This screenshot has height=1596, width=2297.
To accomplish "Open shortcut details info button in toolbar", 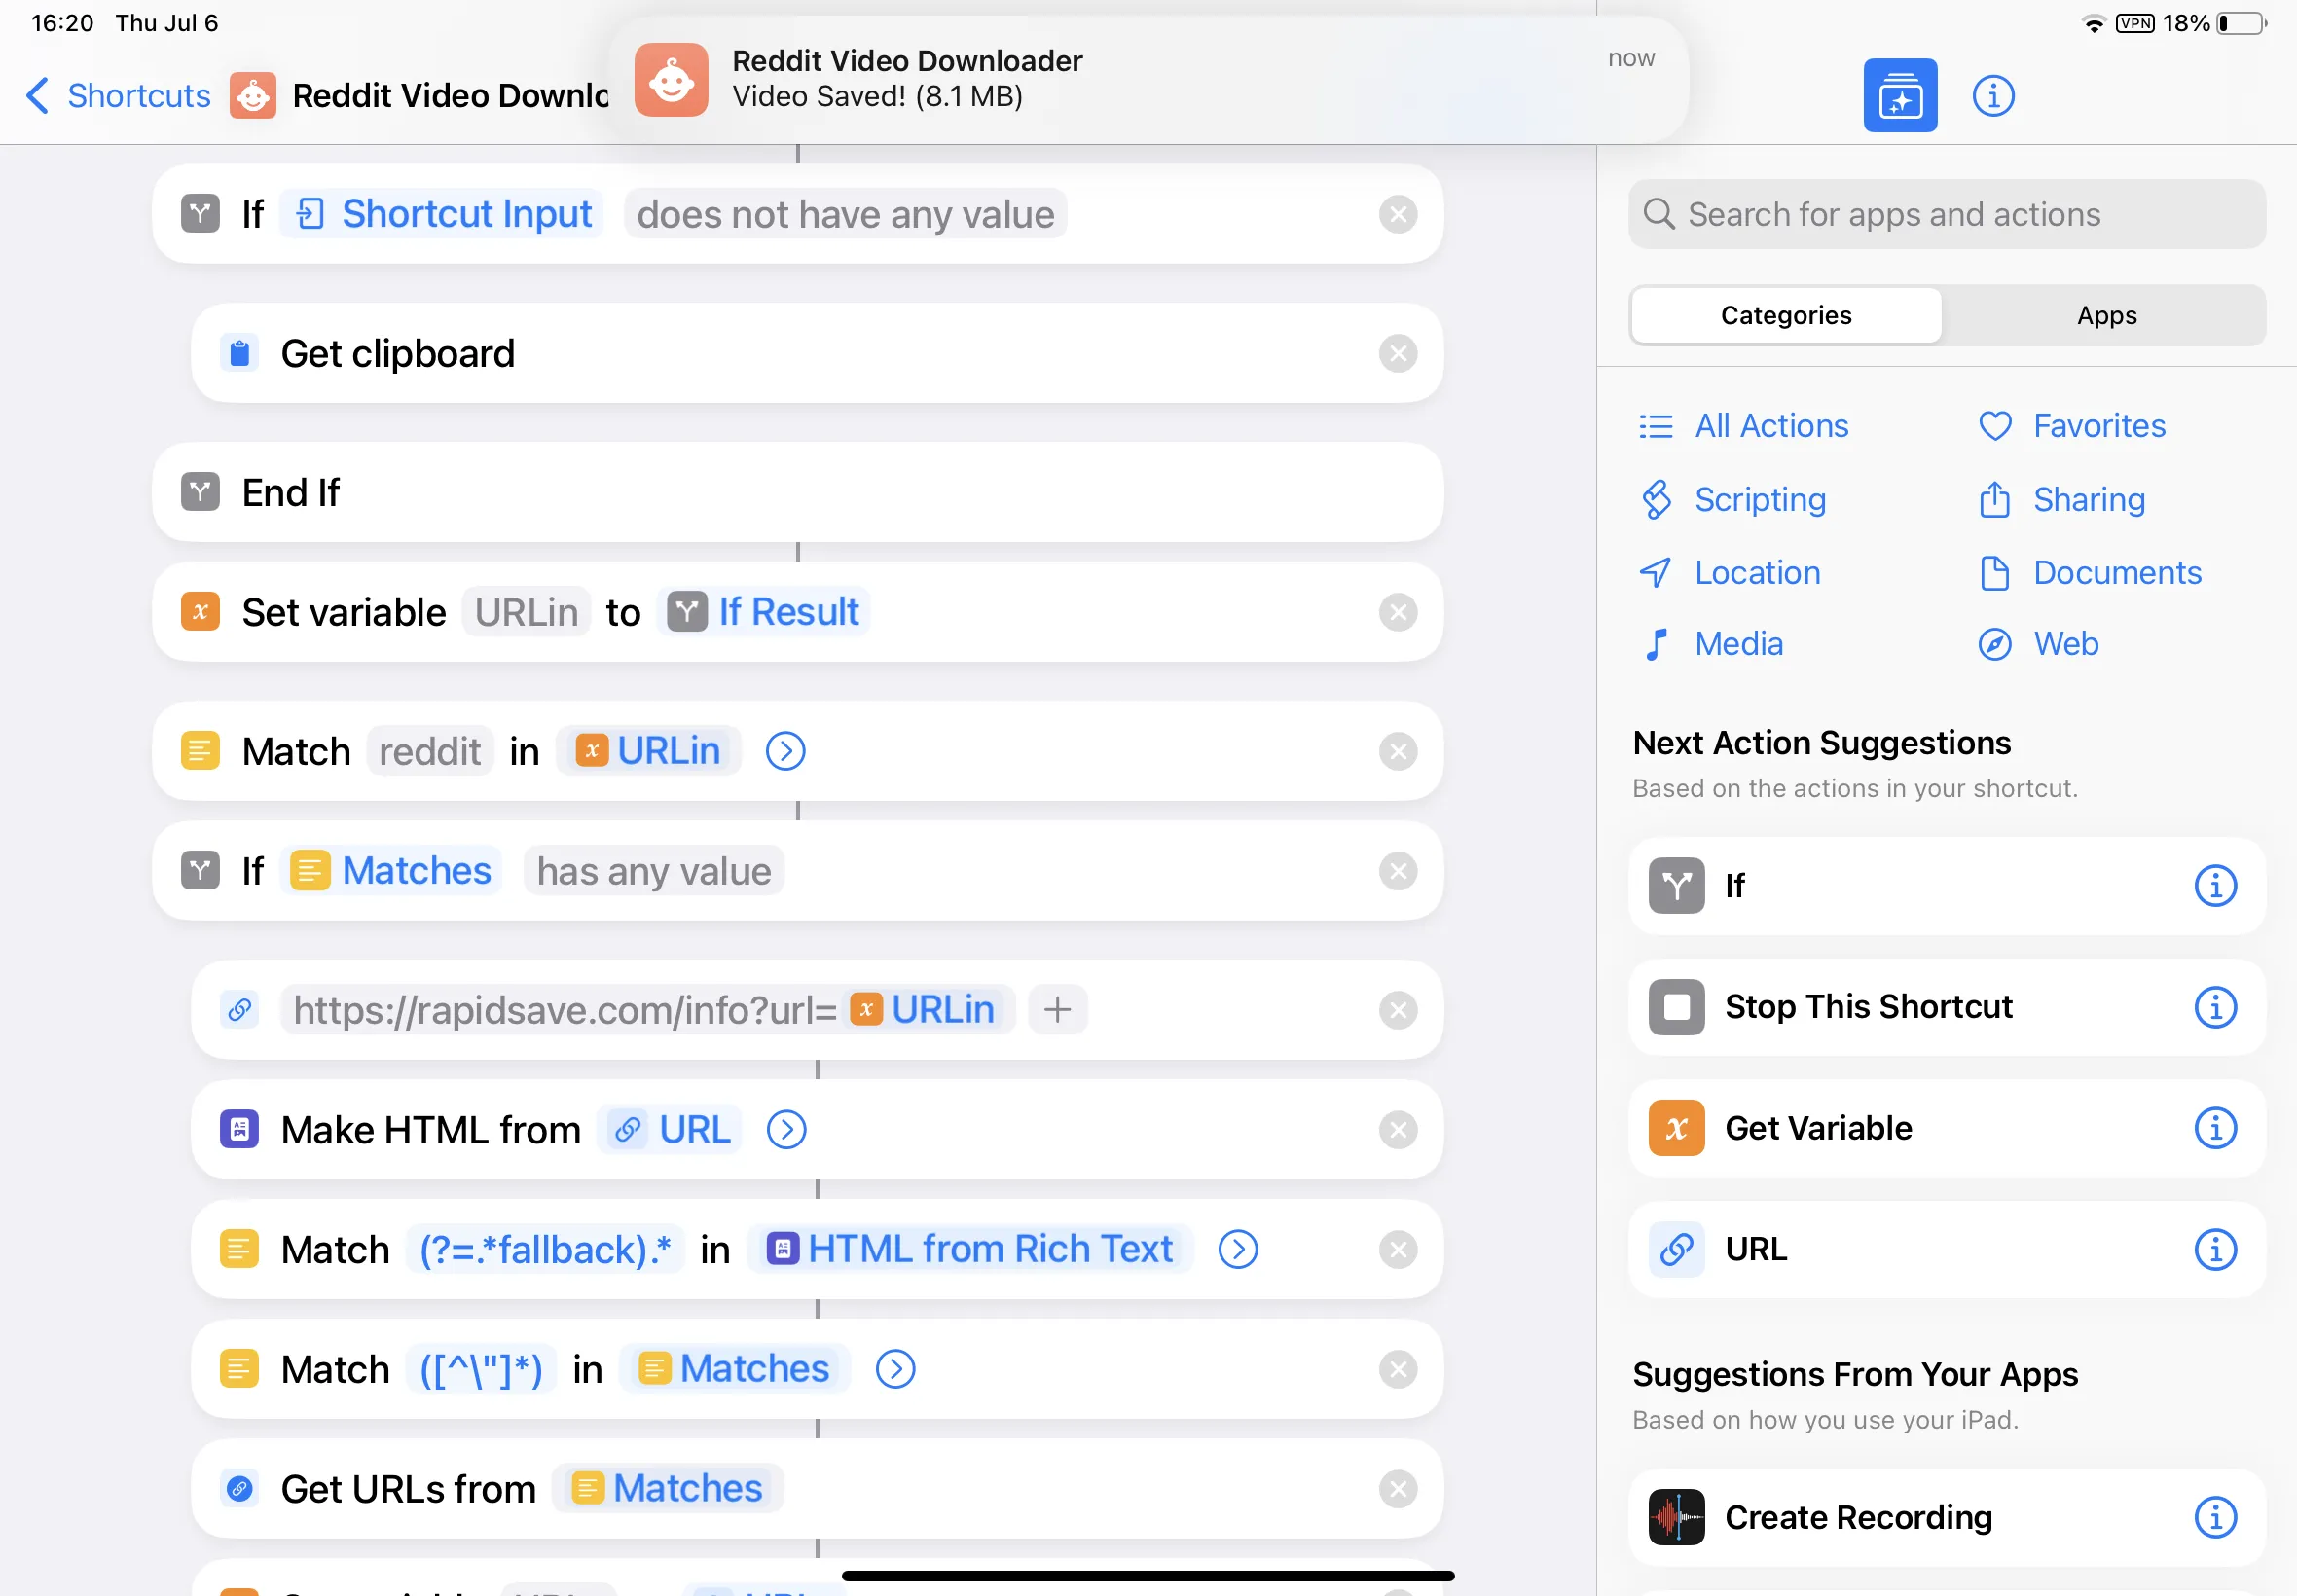I will (x=1993, y=96).
